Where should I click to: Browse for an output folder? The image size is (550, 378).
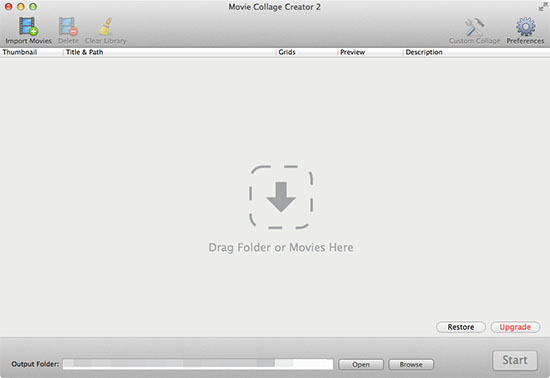(411, 365)
